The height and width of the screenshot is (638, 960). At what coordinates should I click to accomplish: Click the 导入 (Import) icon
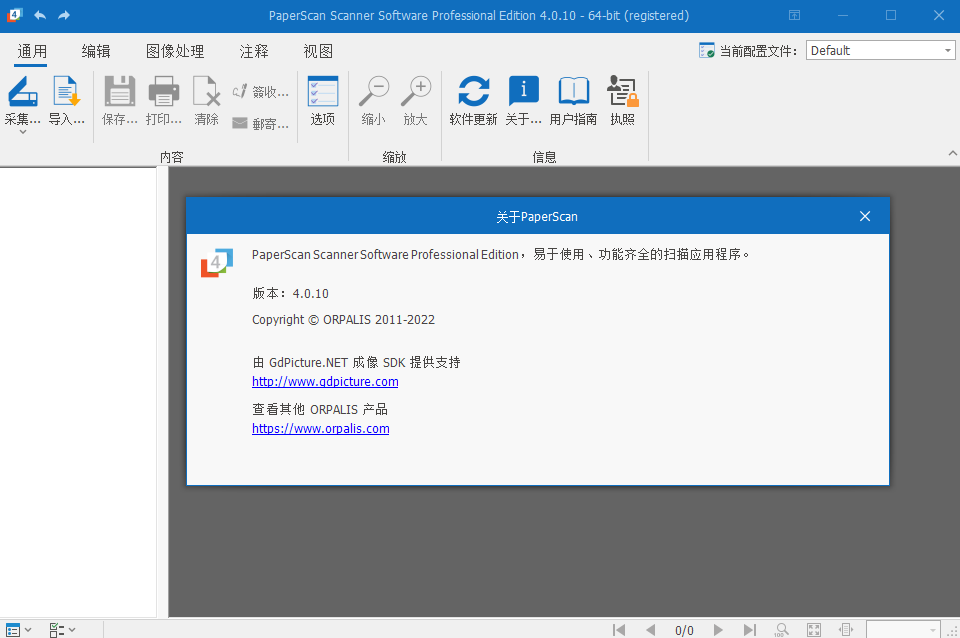[x=66, y=92]
